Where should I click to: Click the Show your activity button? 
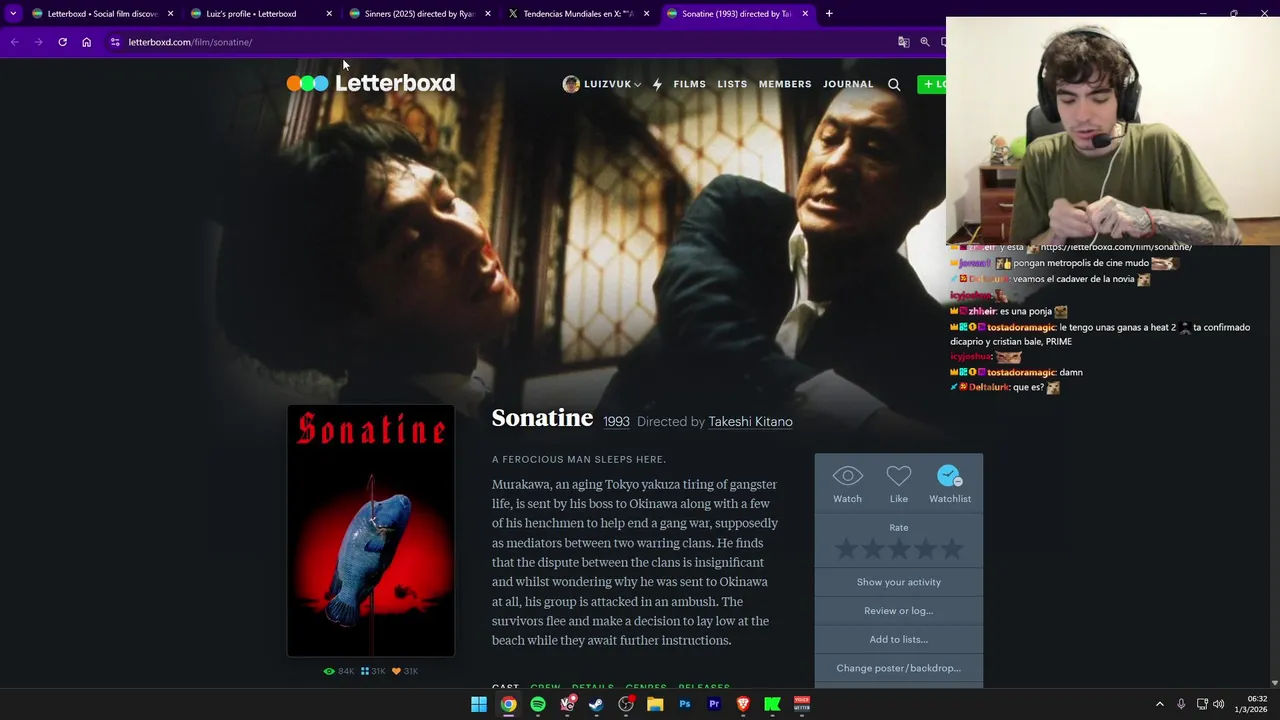(x=899, y=582)
